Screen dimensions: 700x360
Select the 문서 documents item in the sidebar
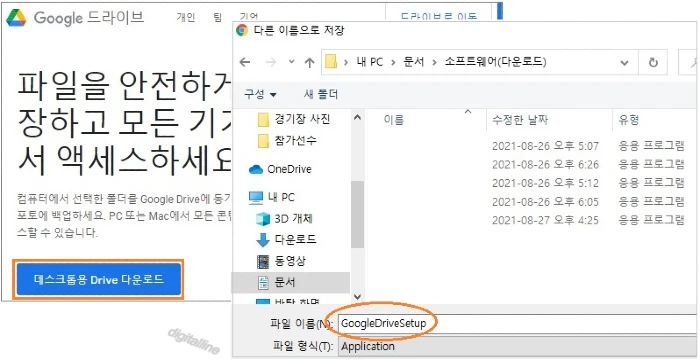[291, 282]
